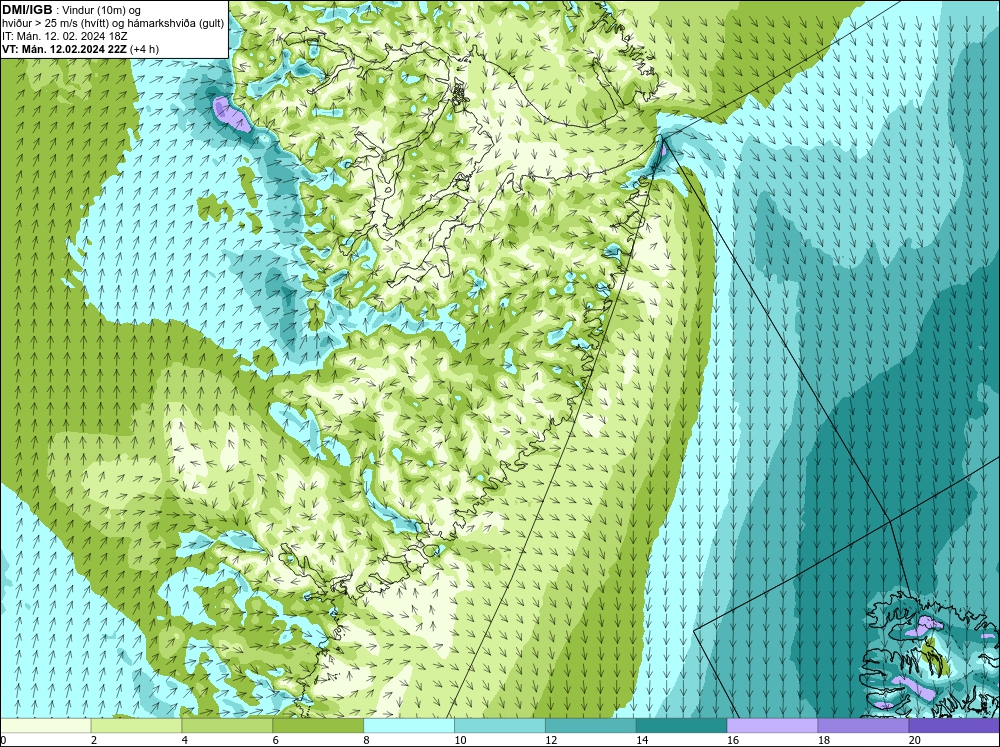Click the medium purple 18–20 m/s legend swatch
The image size is (1000, 747).
click(863, 725)
